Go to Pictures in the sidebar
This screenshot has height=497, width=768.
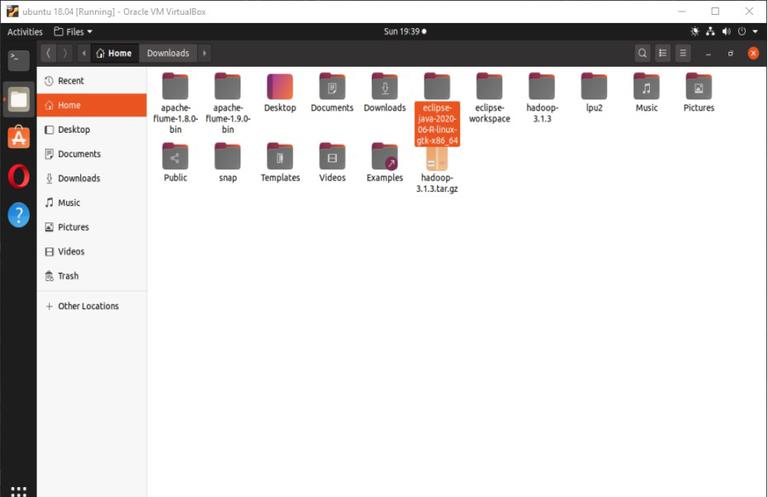[x=92, y=227]
